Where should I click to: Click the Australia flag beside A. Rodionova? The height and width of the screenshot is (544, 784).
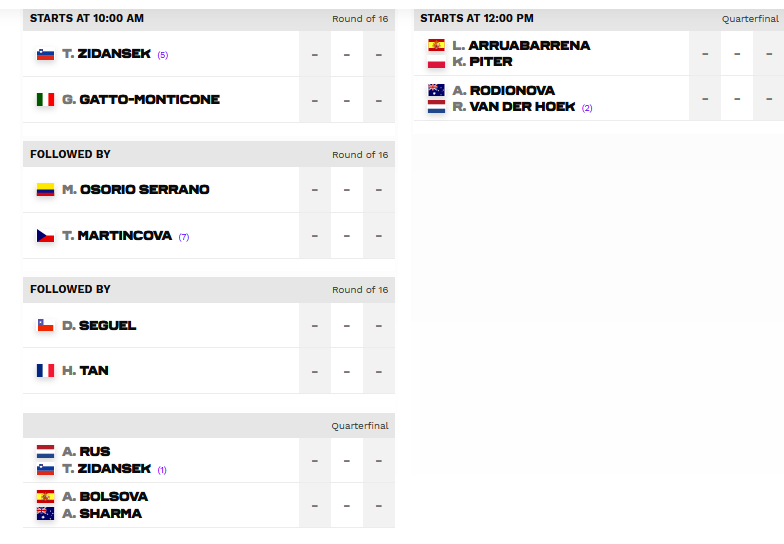[436, 90]
